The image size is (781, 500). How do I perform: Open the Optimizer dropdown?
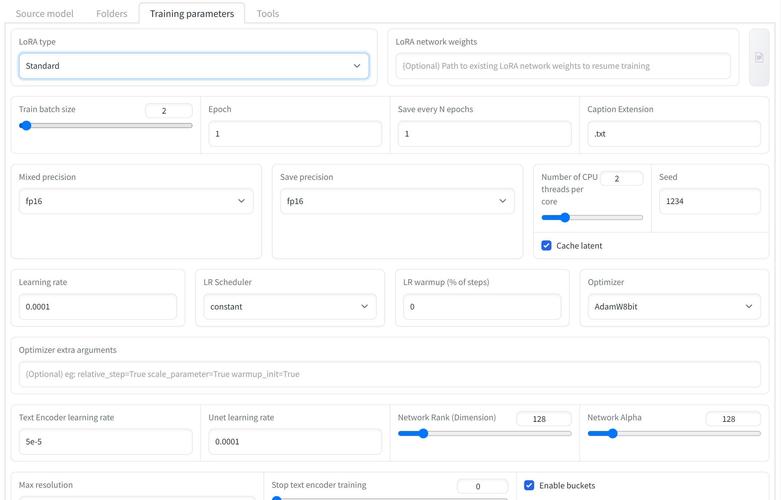(674, 307)
